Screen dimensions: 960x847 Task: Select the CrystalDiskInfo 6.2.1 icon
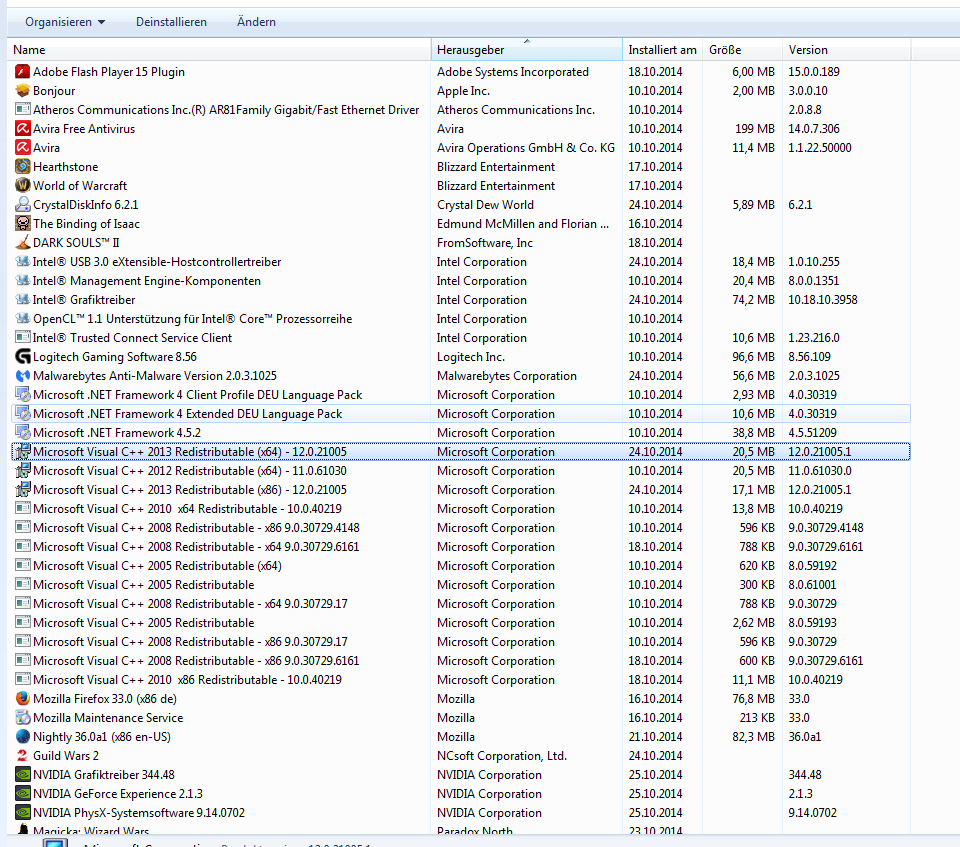(x=23, y=205)
